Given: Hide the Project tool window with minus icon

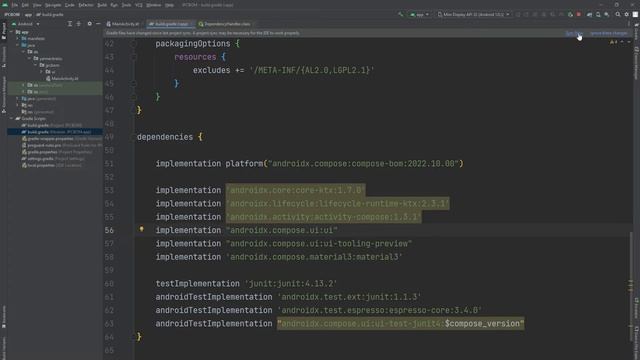Looking at the screenshot, I should tap(98, 24).
